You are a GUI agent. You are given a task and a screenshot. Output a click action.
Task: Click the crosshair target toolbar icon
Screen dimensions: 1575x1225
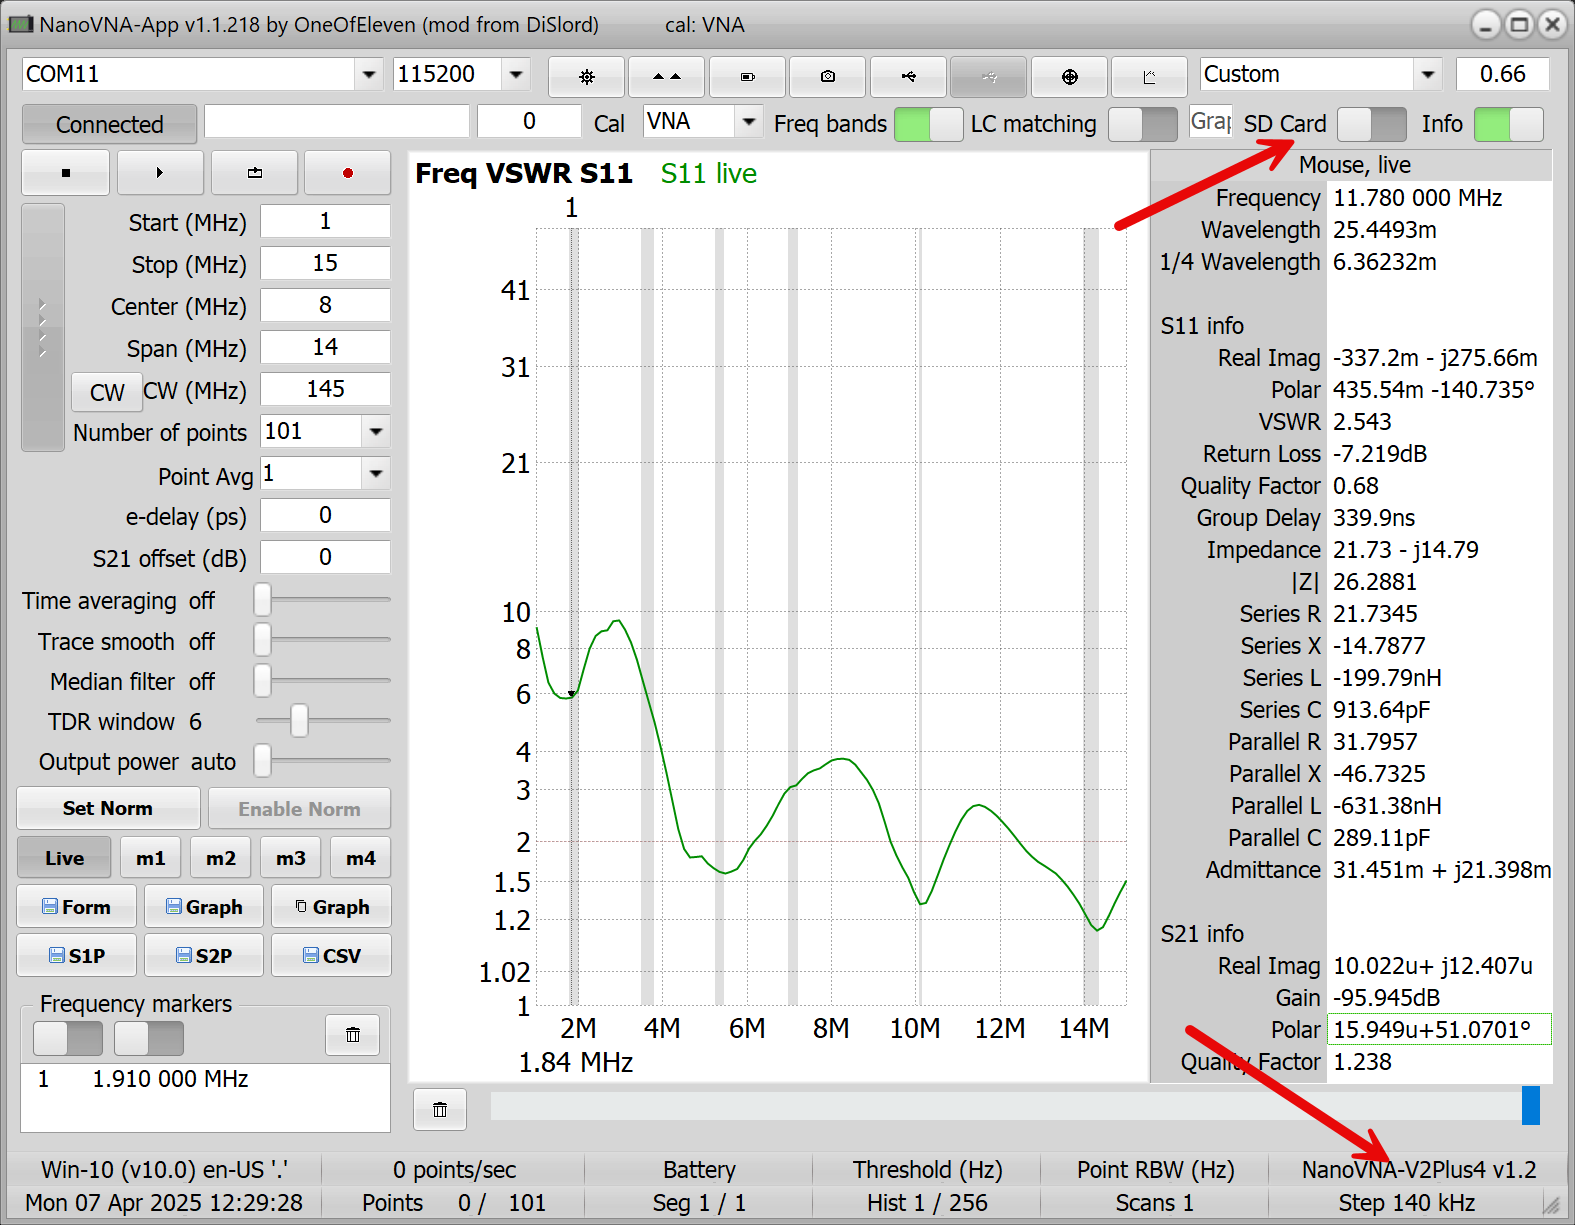click(x=1069, y=76)
